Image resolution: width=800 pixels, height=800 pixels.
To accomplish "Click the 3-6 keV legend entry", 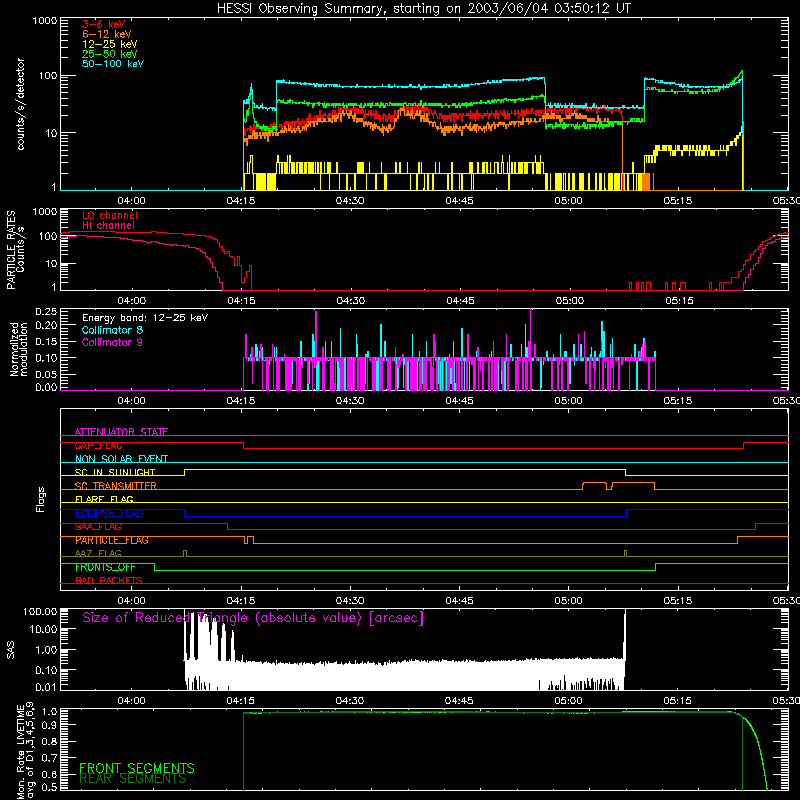I will [103, 24].
